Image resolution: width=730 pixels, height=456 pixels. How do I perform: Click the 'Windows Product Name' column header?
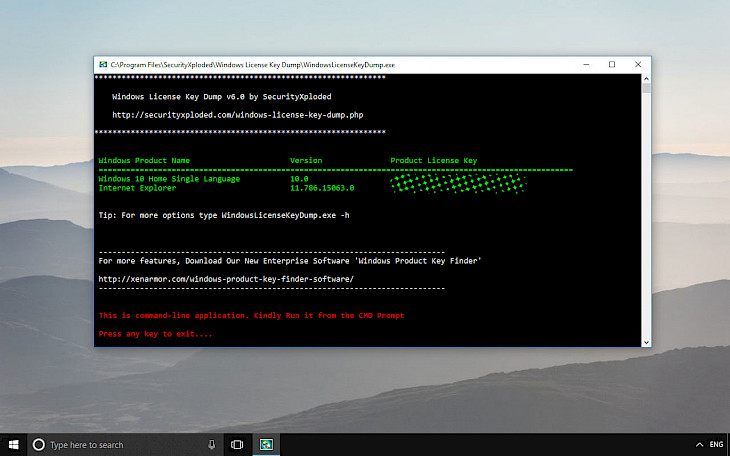pyautogui.click(x=144, y=161)
